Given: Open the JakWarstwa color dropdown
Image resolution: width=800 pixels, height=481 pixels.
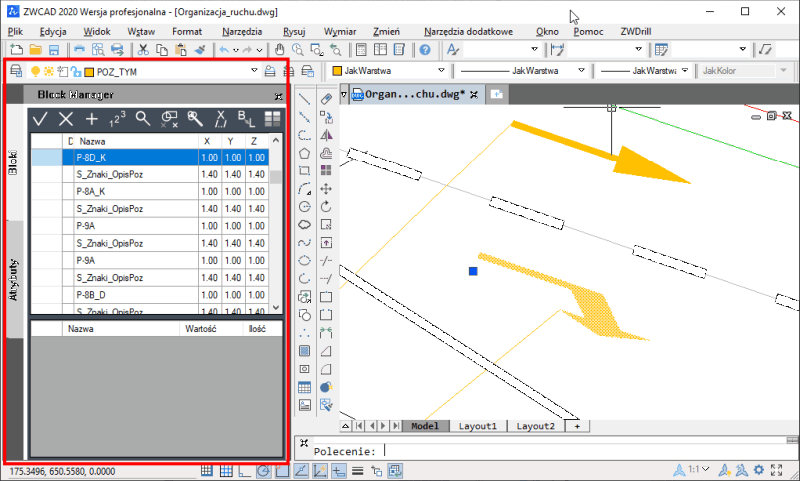Looking at the screenshot, I should 441,70.
